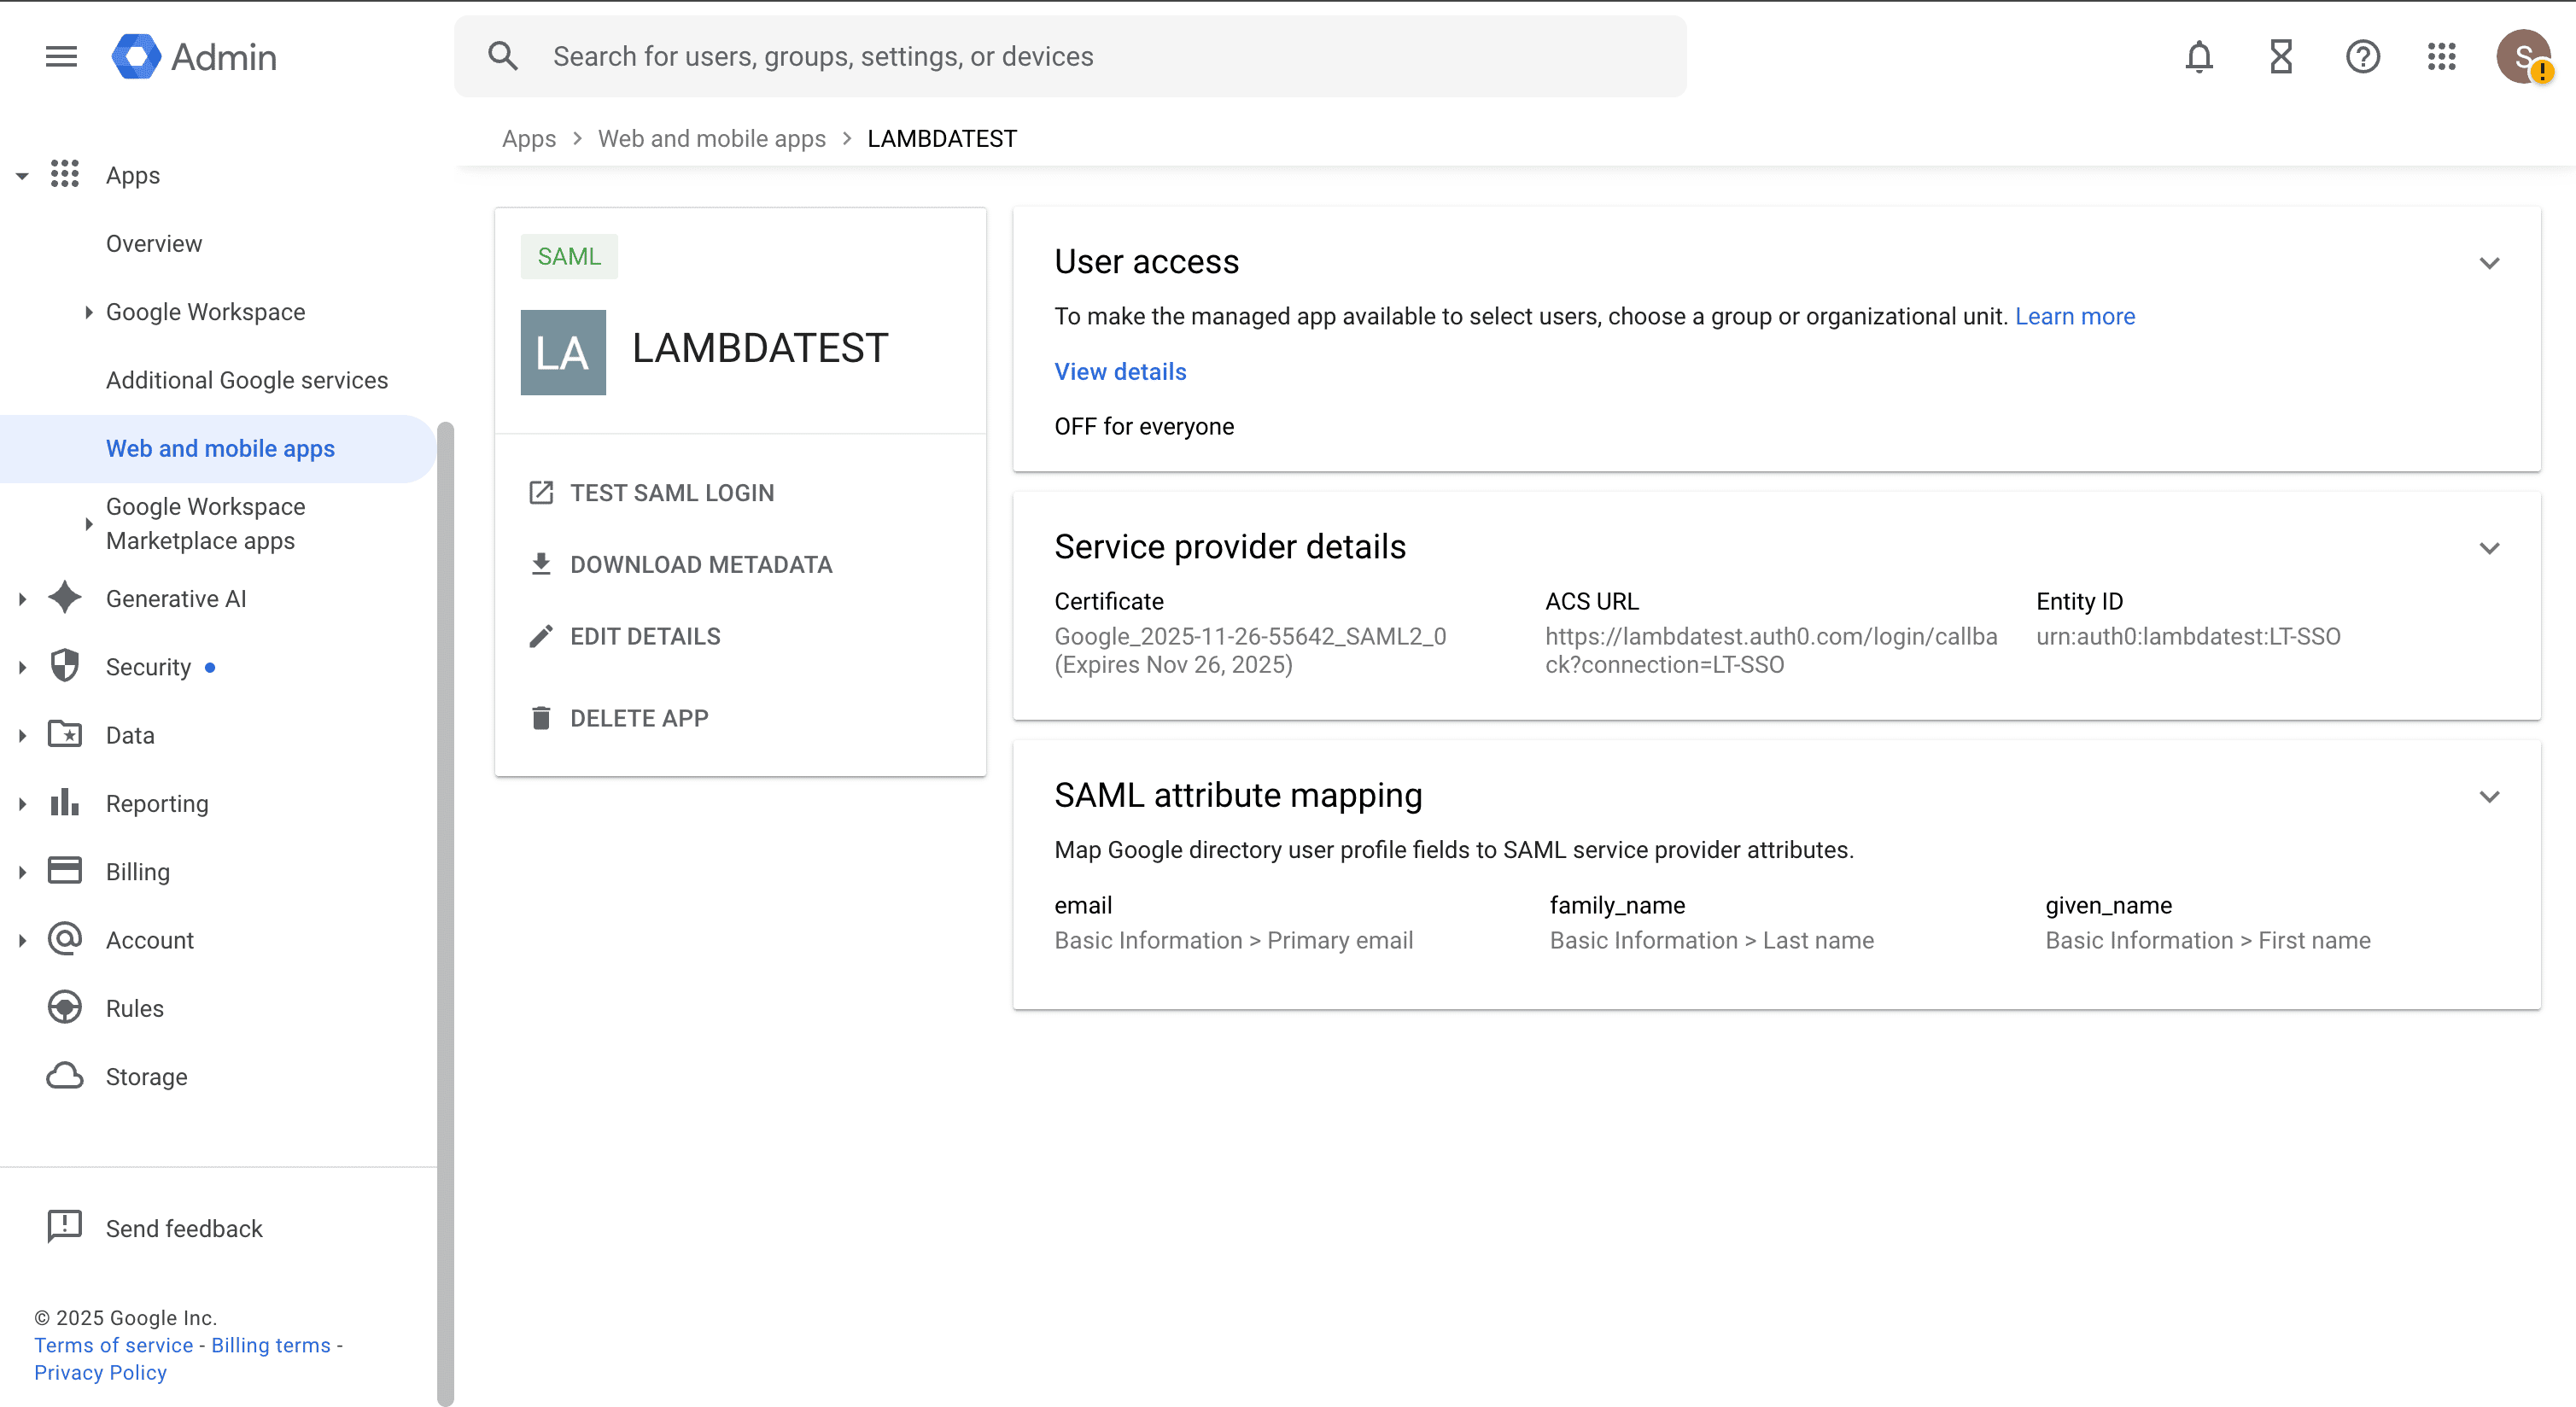Screen dimensions: 2576x1407
Task: Open the Google apps grid launcher
Action: tap(2441, 57)
